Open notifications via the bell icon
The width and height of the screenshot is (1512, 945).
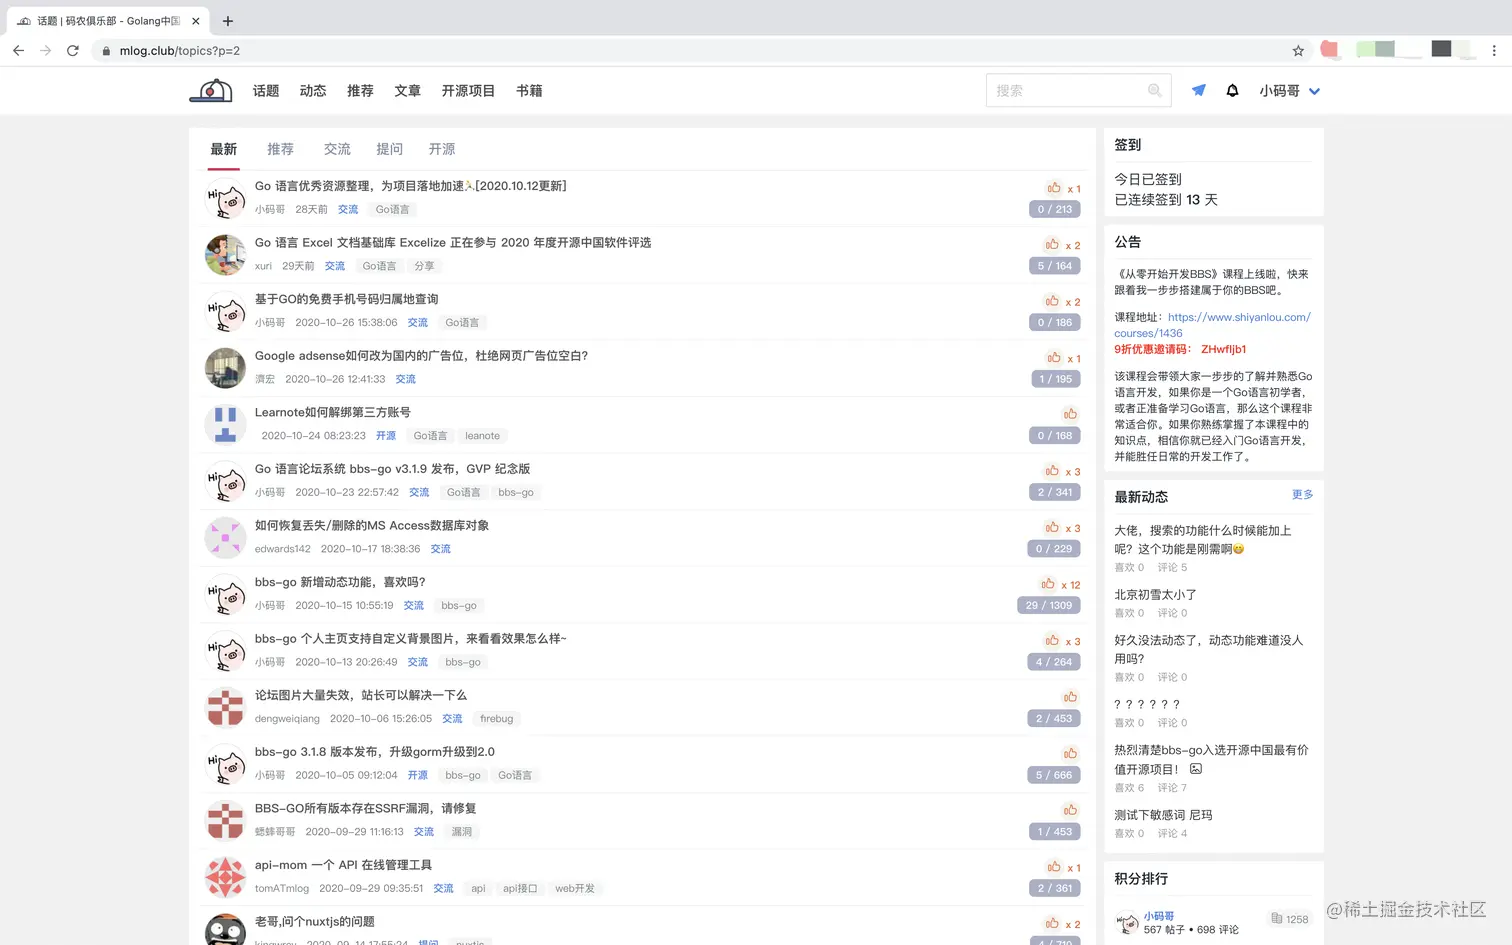[1232, 90]
